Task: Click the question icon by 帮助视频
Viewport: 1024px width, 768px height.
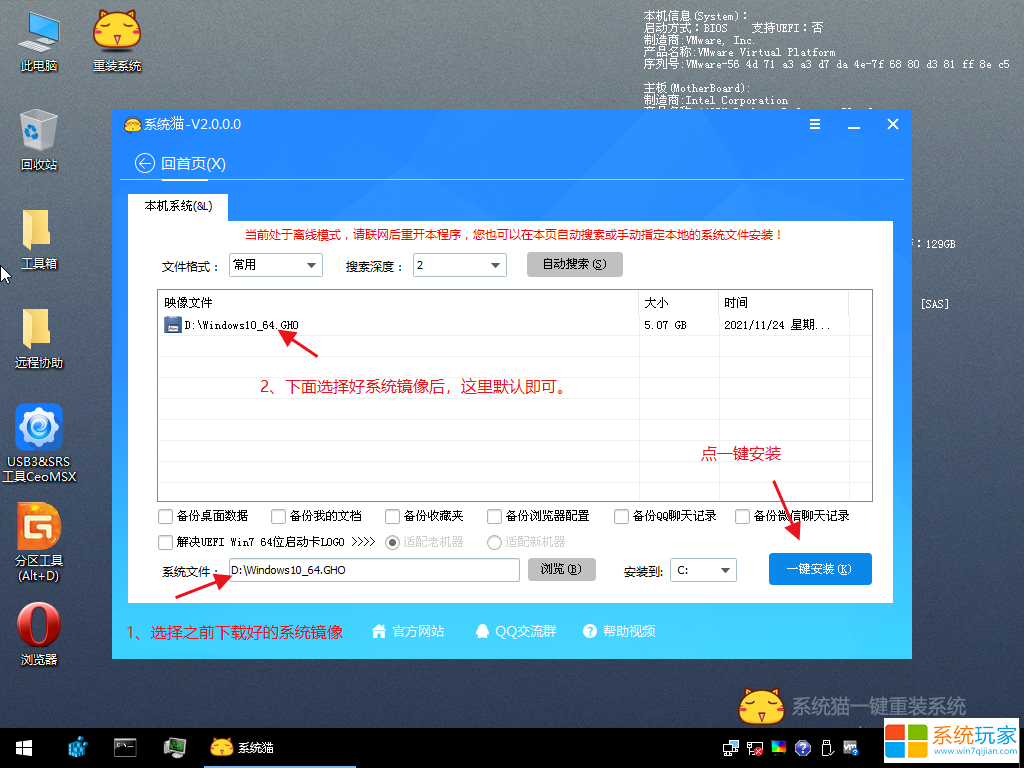Action: click(x=590, y=632)
